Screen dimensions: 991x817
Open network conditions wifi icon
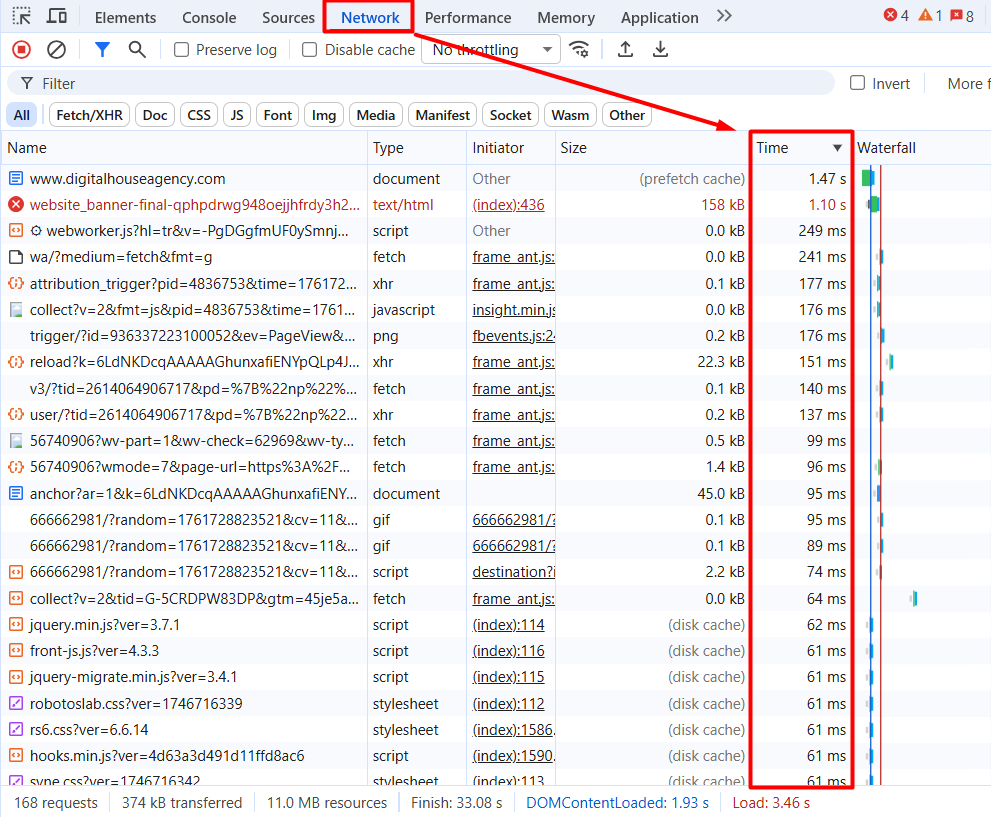click(578, 49)
